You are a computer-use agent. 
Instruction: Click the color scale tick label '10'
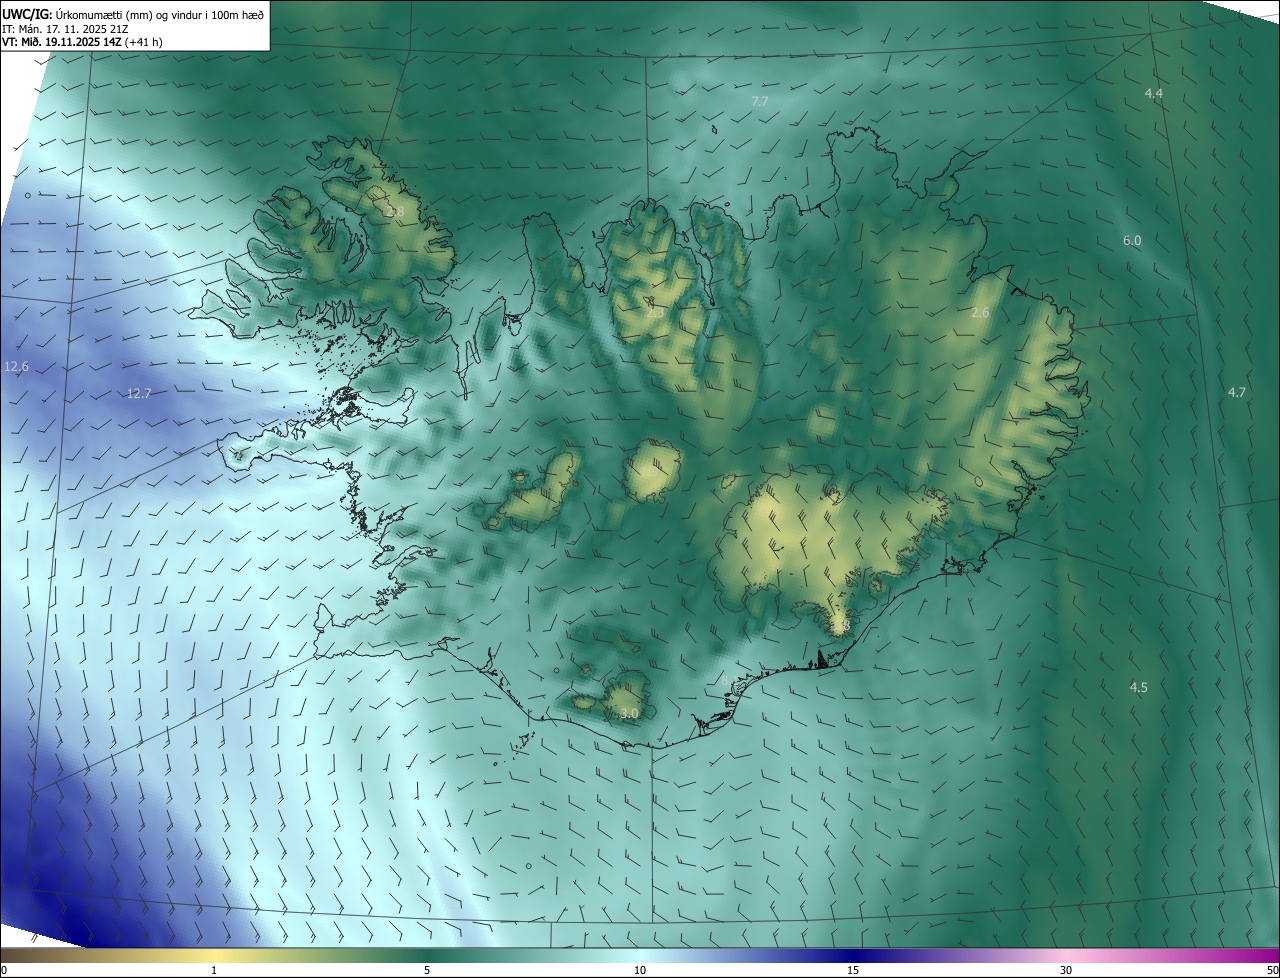tap(640, 970)
